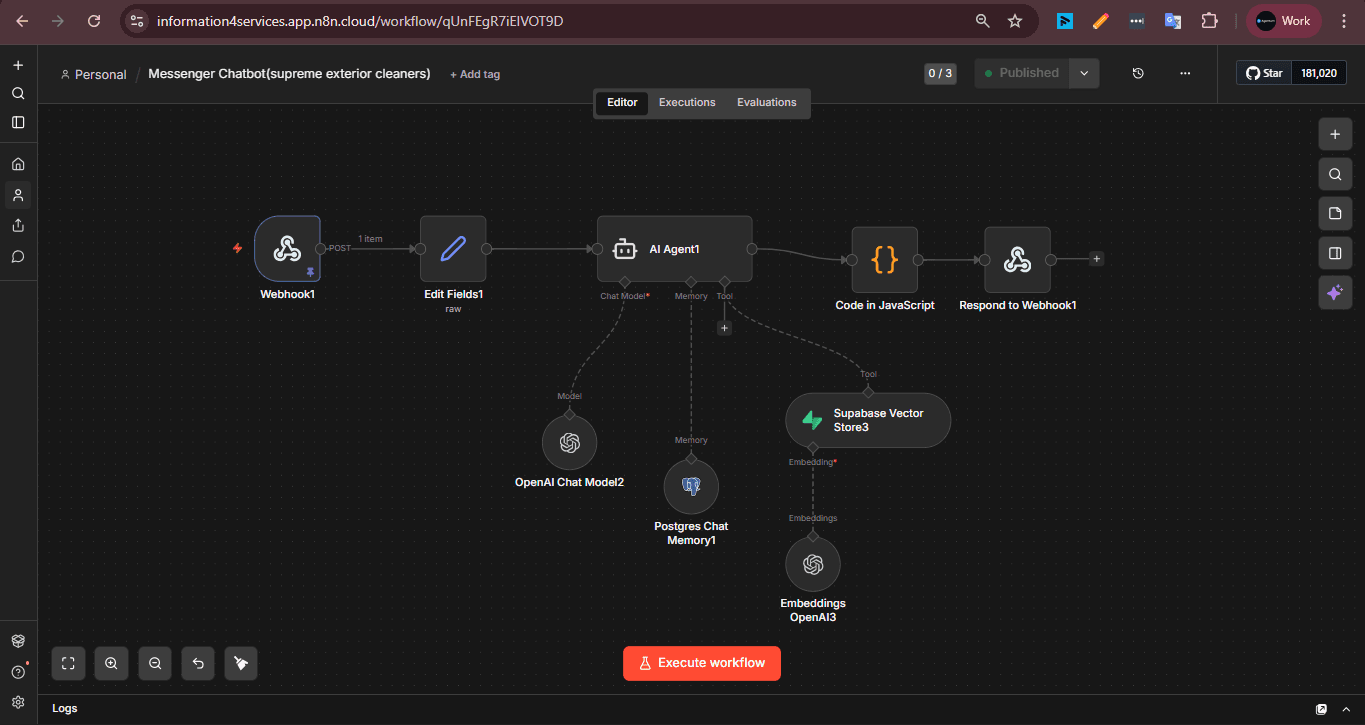Pop out the Logs panel
This screenshot has height=725, width=1365.
point(1322,709)
